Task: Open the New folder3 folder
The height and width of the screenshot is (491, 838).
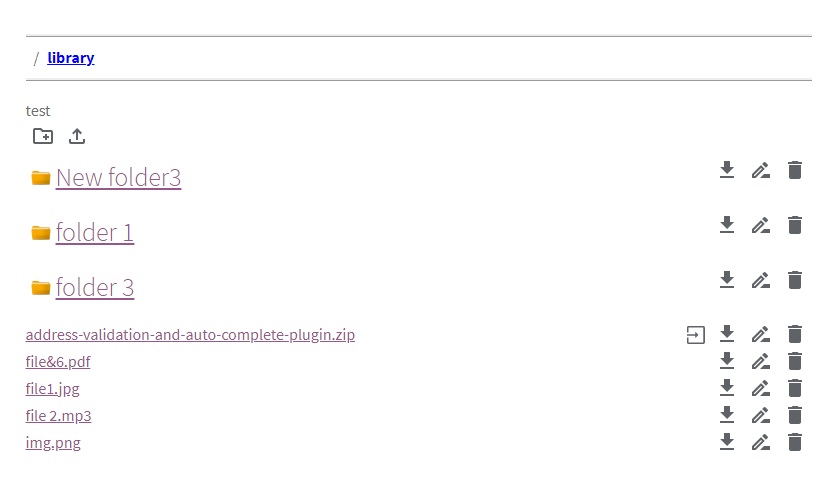Action: point(118,177)
